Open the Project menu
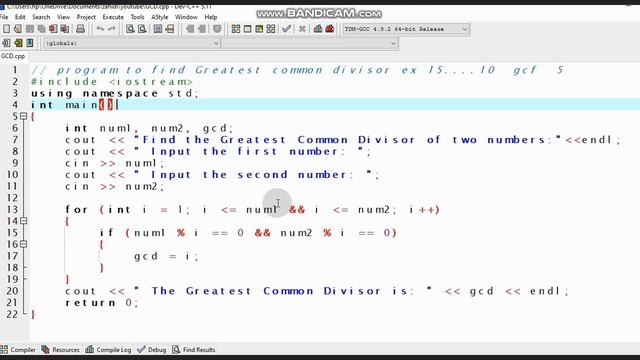640x360 pixels. click(x=86, y=17)
